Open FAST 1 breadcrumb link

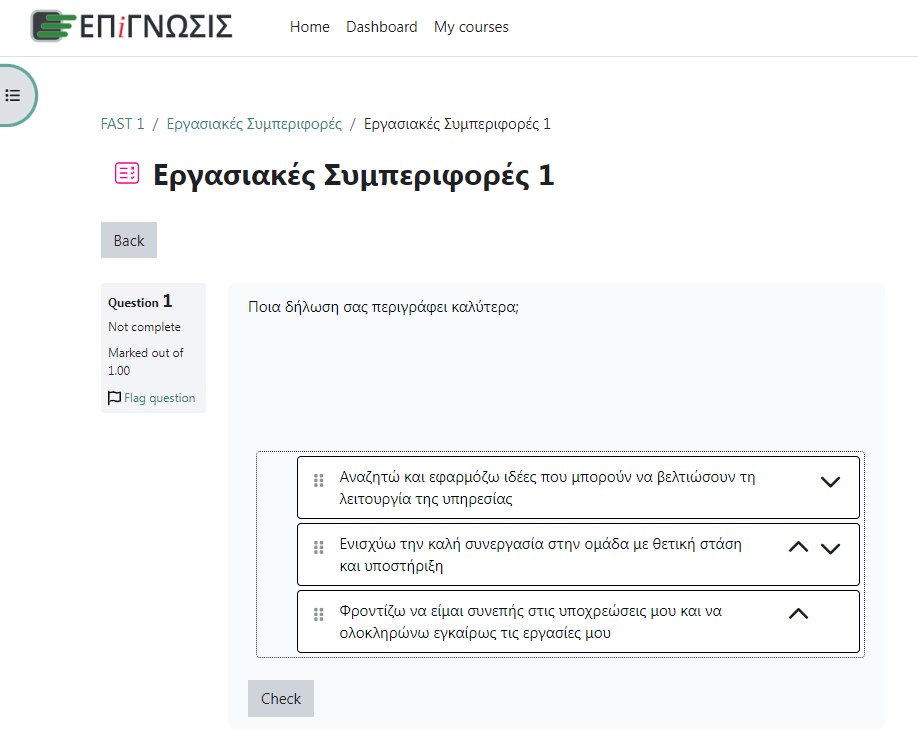tap(122, 124)
